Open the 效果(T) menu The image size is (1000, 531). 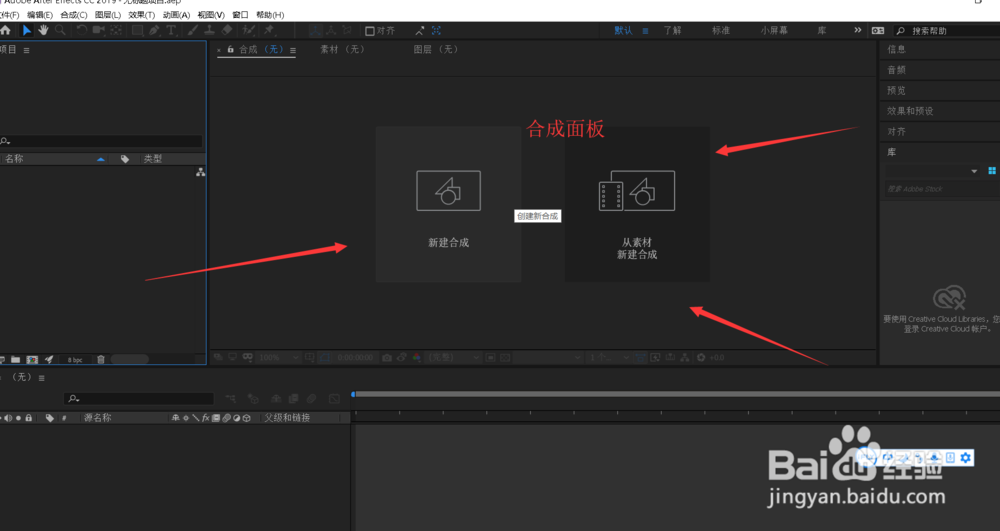tap(142, 15)
